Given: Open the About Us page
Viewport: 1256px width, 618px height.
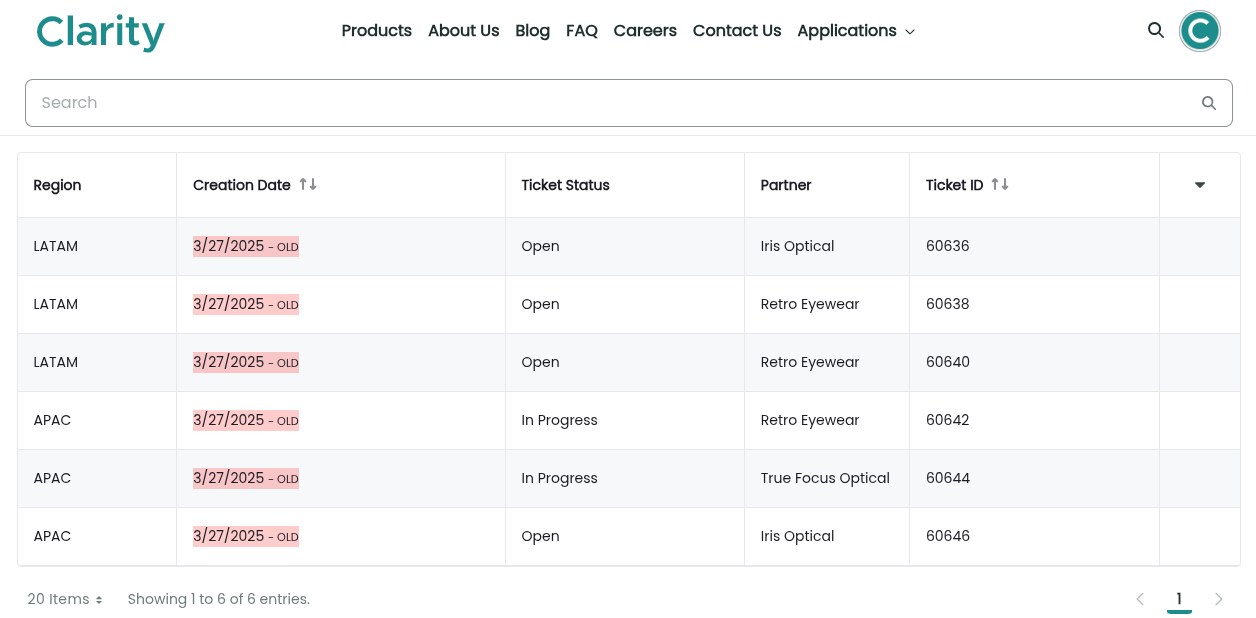Looking at the screenshot, I should [x=463, y=31].
